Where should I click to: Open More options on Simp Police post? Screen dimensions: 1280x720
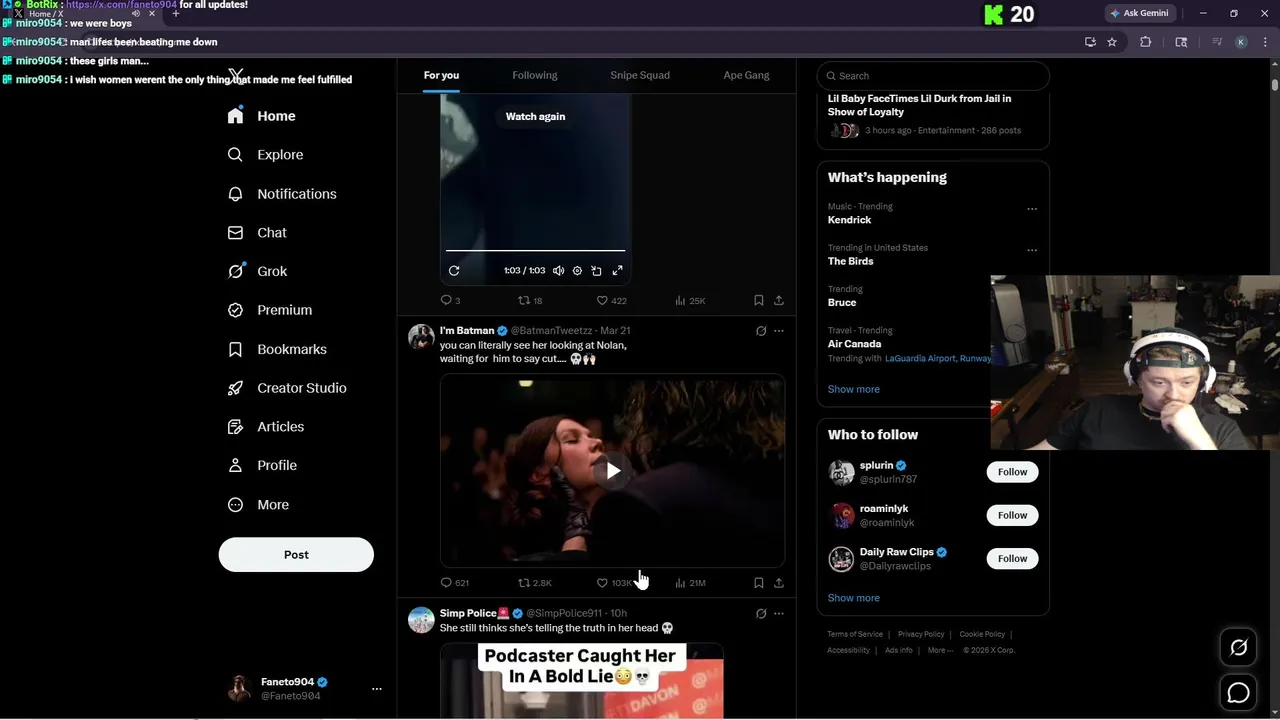click(779, 614)
